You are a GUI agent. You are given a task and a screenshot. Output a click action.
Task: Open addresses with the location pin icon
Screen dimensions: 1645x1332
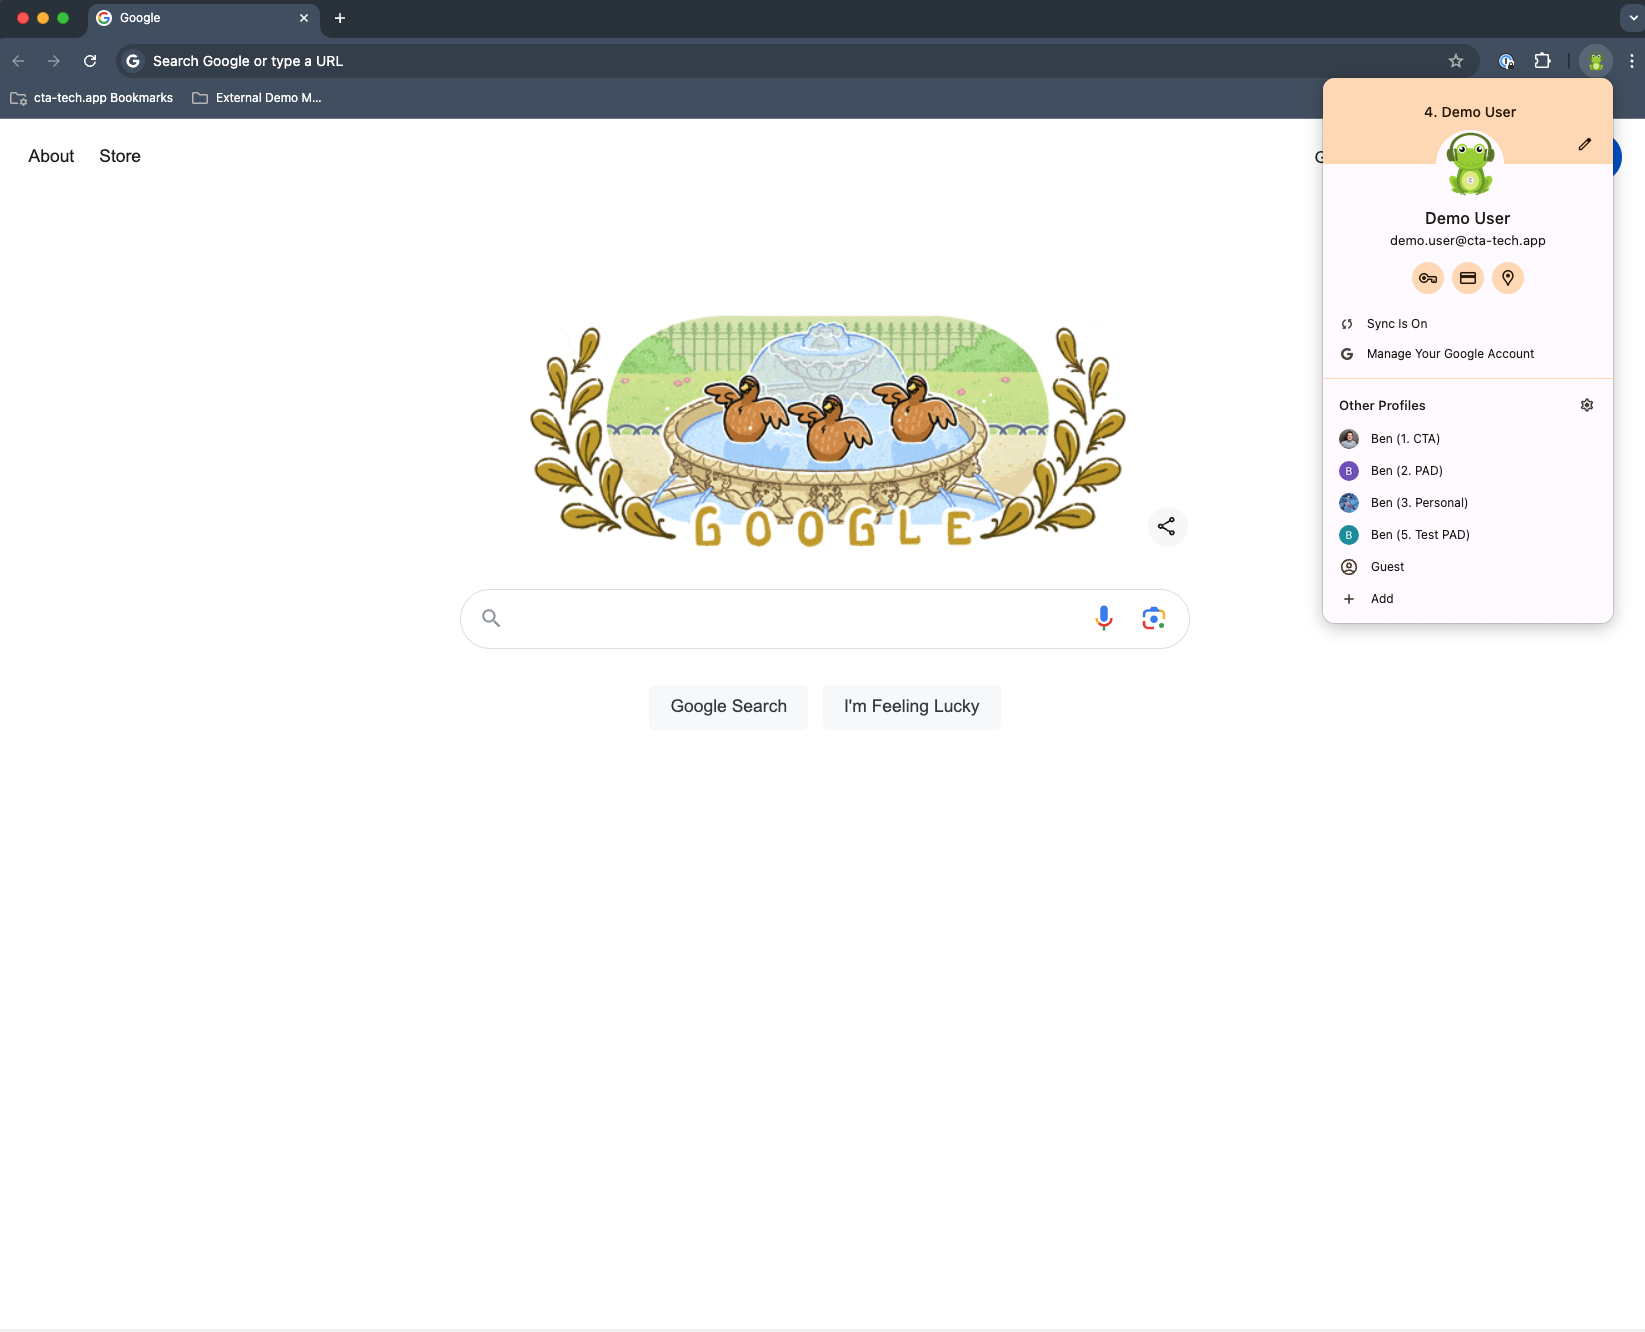point(1508,278)
